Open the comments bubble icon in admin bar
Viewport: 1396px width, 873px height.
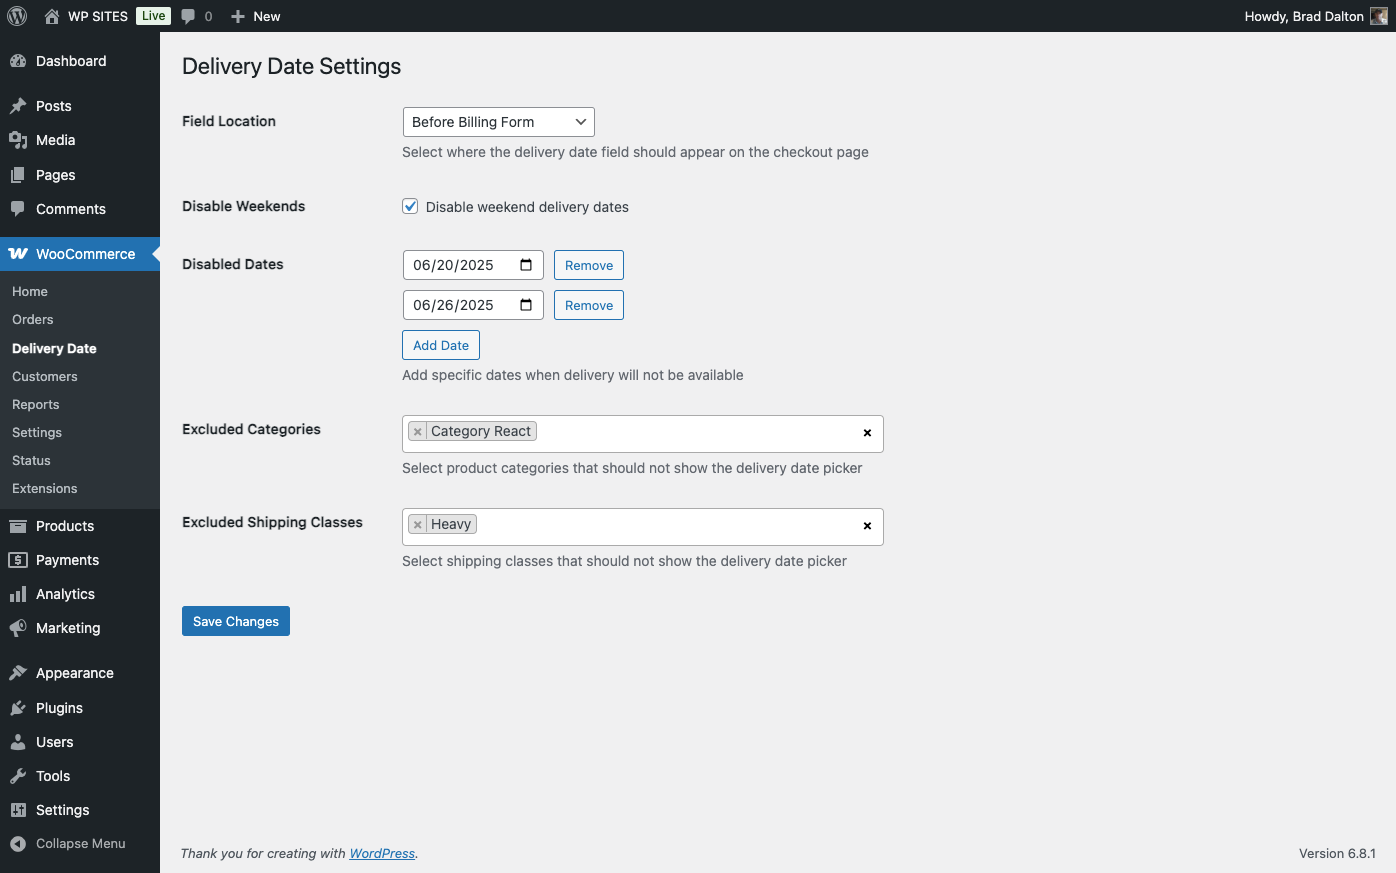188,16
